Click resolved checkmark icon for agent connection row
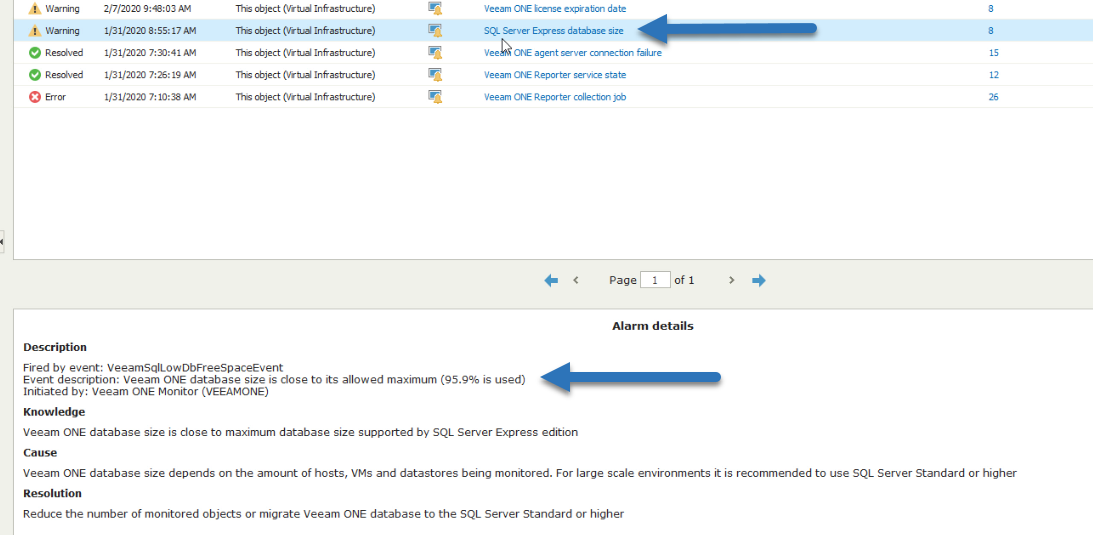1093x535 pixels. (x=35, y=53)
